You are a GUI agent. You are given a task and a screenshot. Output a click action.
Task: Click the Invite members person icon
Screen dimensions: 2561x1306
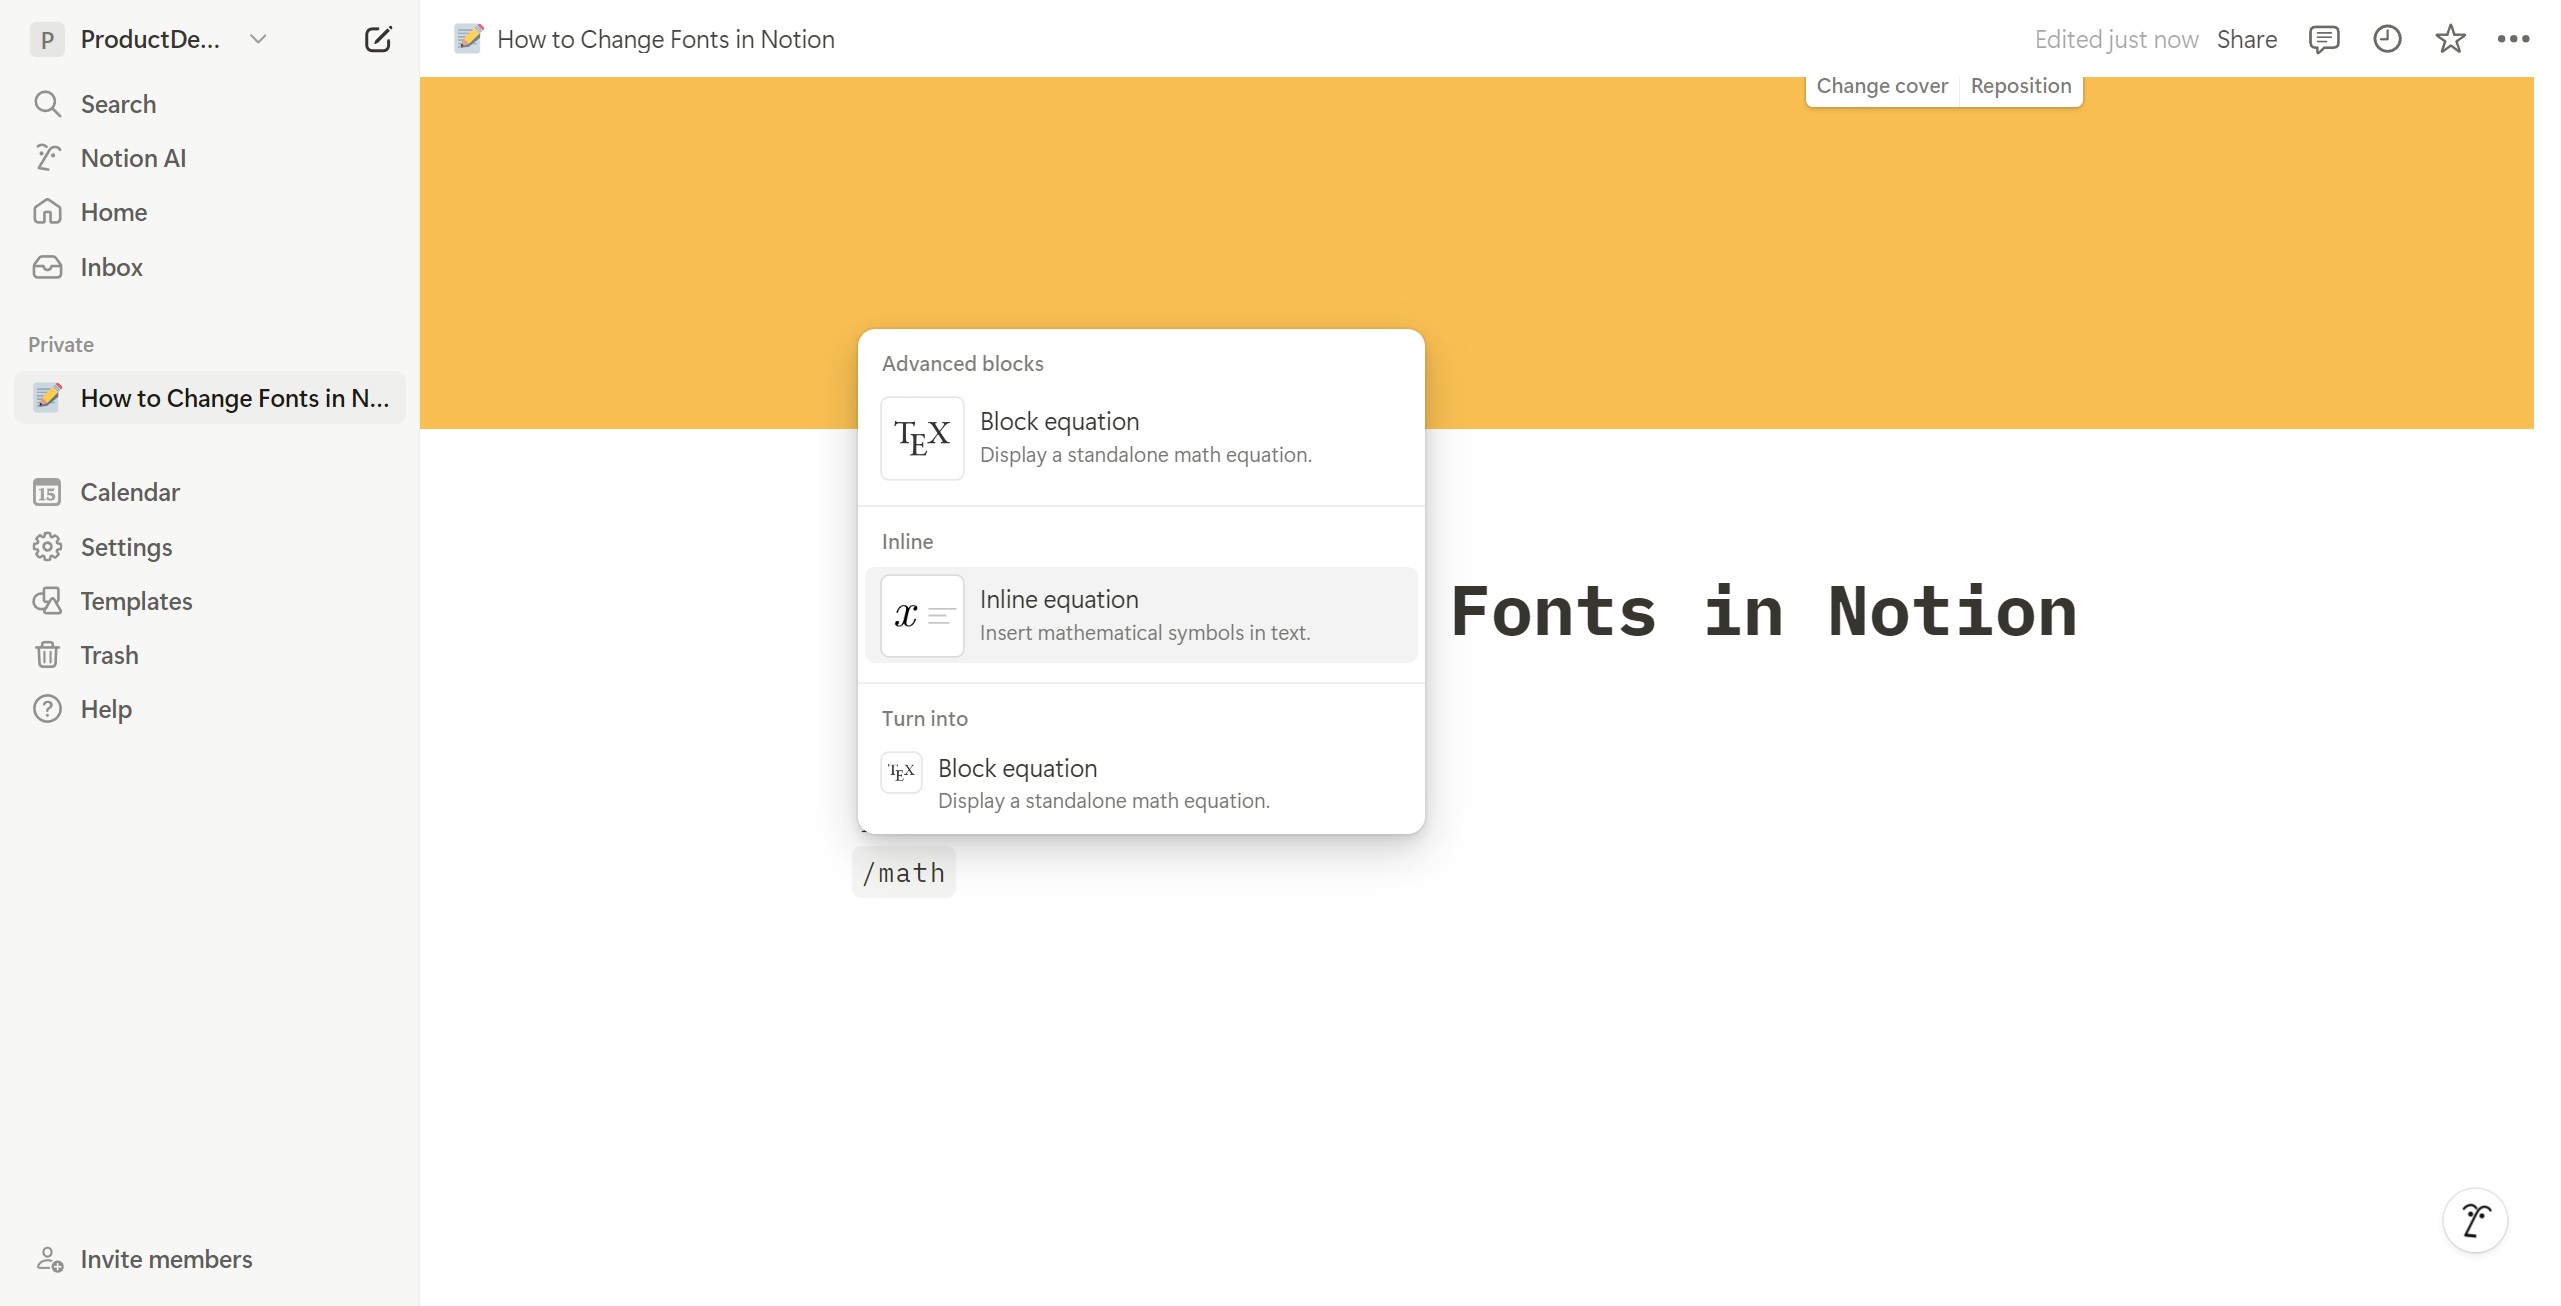tap(49, 1259)
